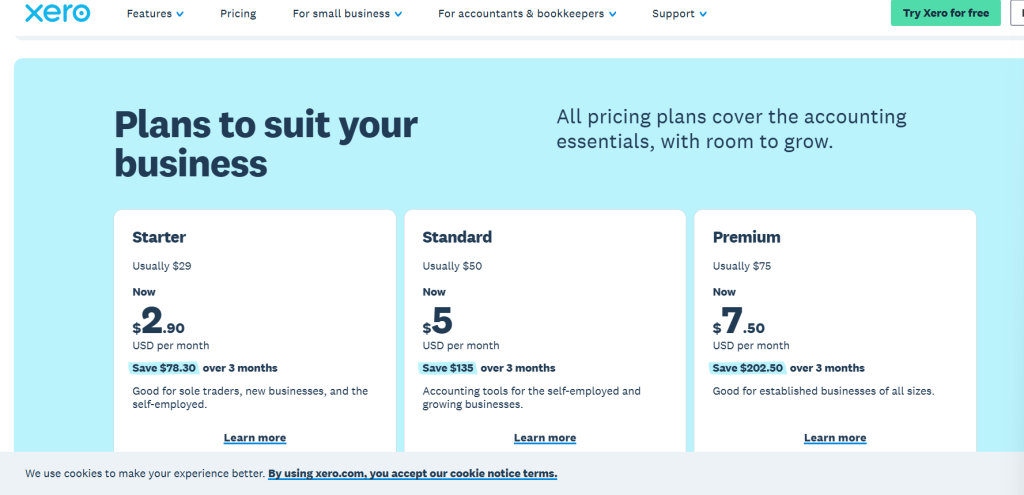
Task: Click Try Xero for free button
Action: [x=945, y=14]
